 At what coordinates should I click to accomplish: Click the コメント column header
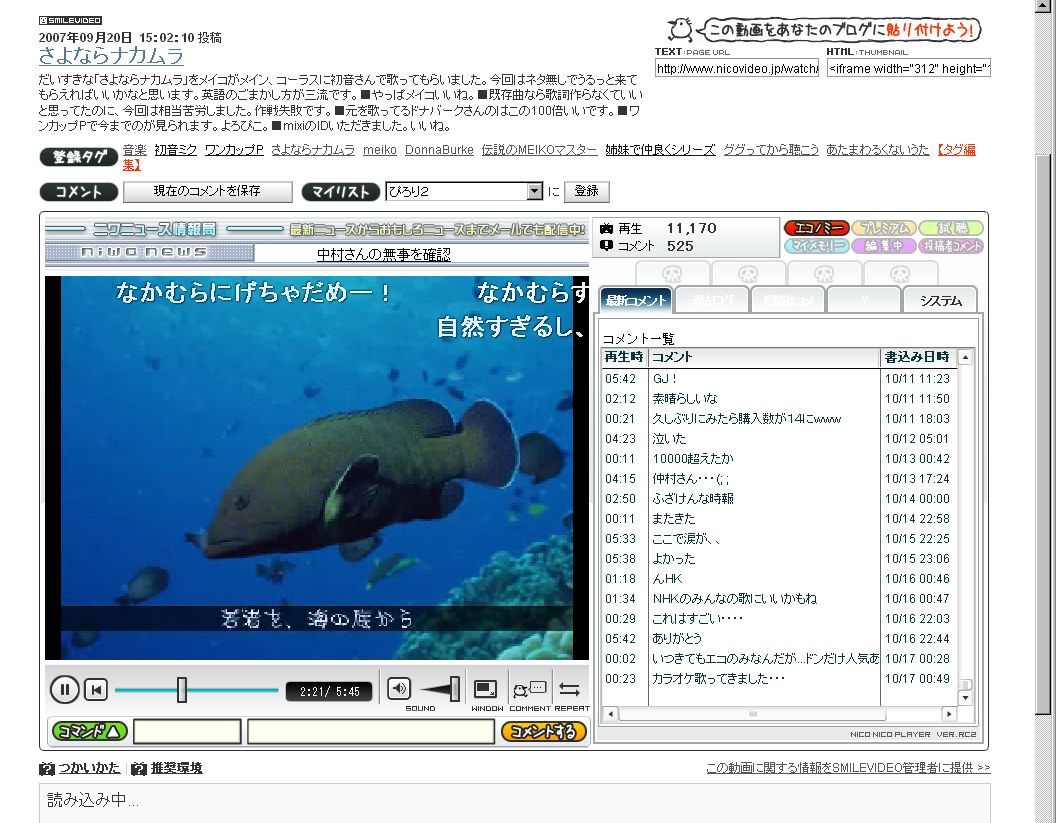[764, 357]
